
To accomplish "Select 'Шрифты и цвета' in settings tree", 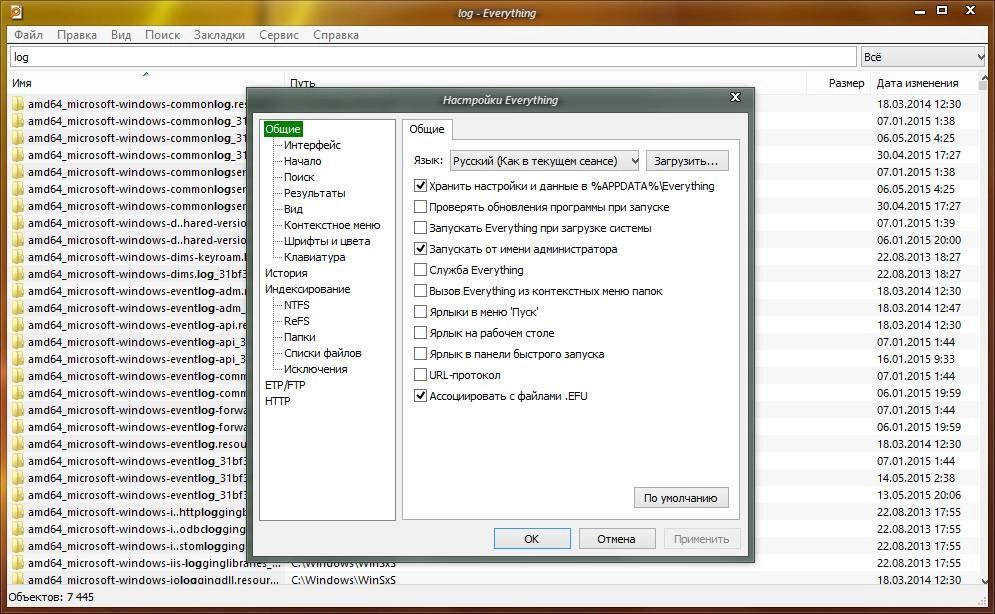I will pos(327,241).
